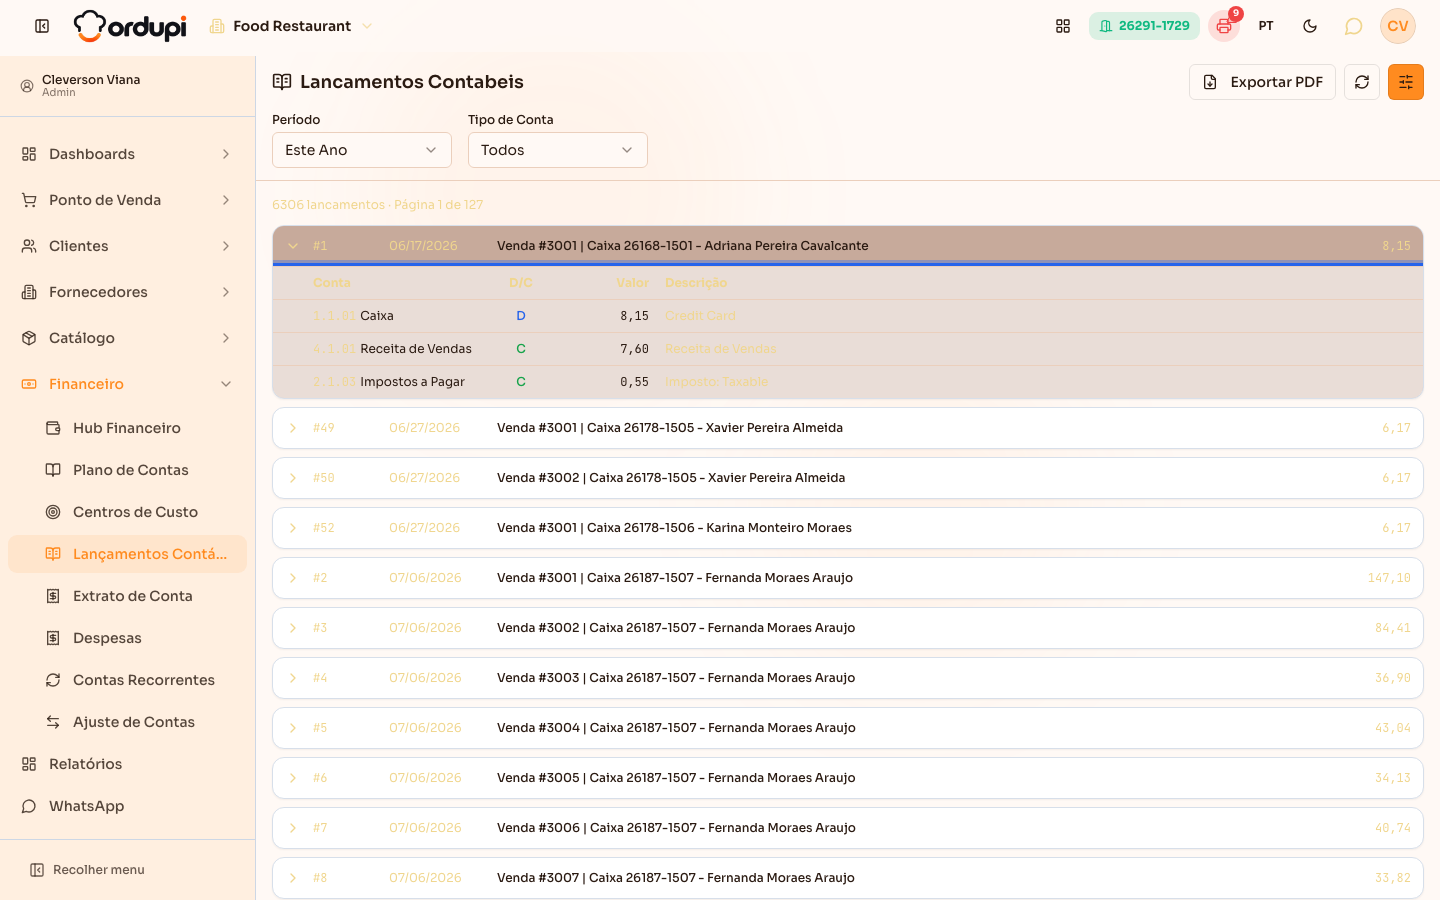This screenshot has width=1440, height=900.
Task: Open Hub Financeiro menu item
Action: point(127,428)
